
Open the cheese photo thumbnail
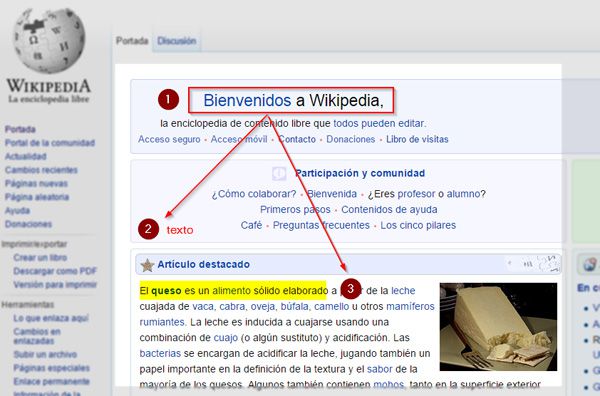(x=498, y=327)
